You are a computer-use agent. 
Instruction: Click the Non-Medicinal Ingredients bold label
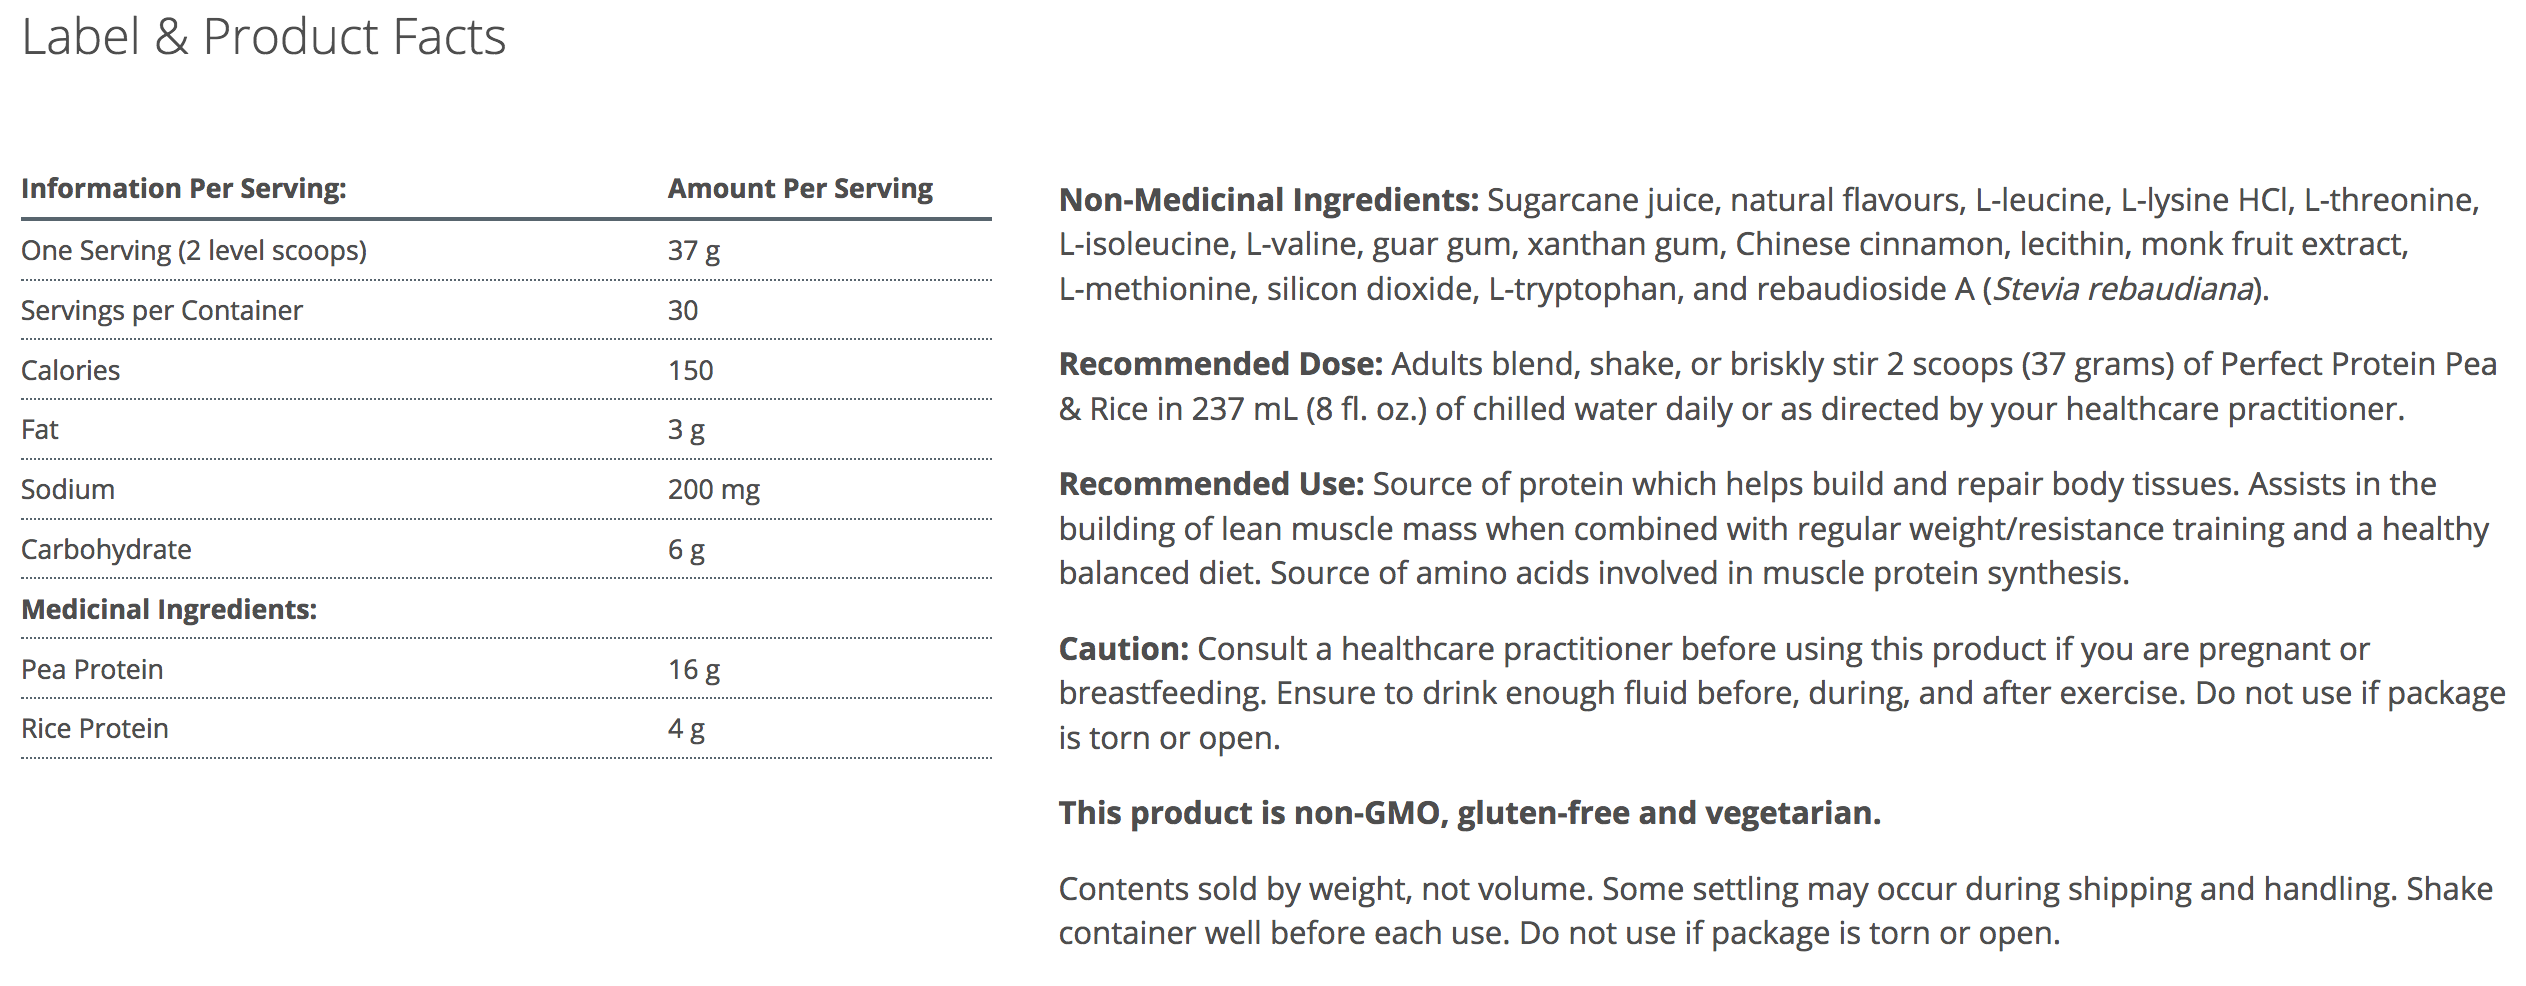(1268, 201)
